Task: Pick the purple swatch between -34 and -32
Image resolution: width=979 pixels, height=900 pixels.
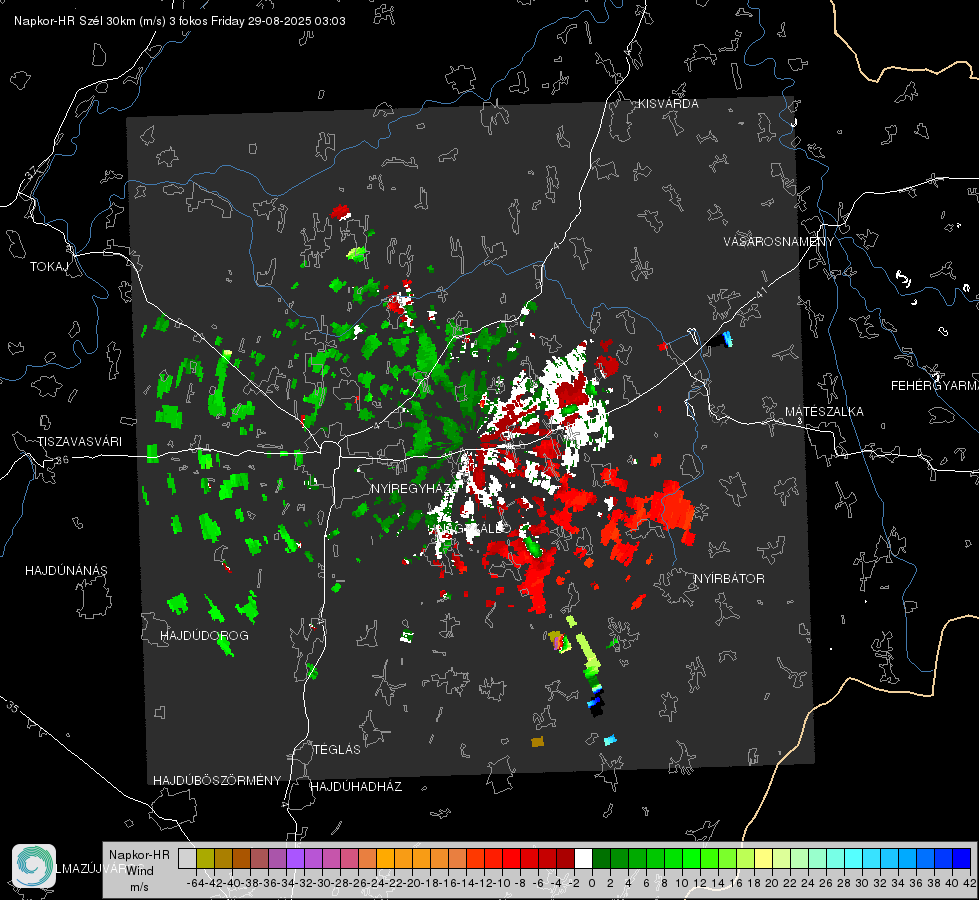Action: click(x=295, y=858)
